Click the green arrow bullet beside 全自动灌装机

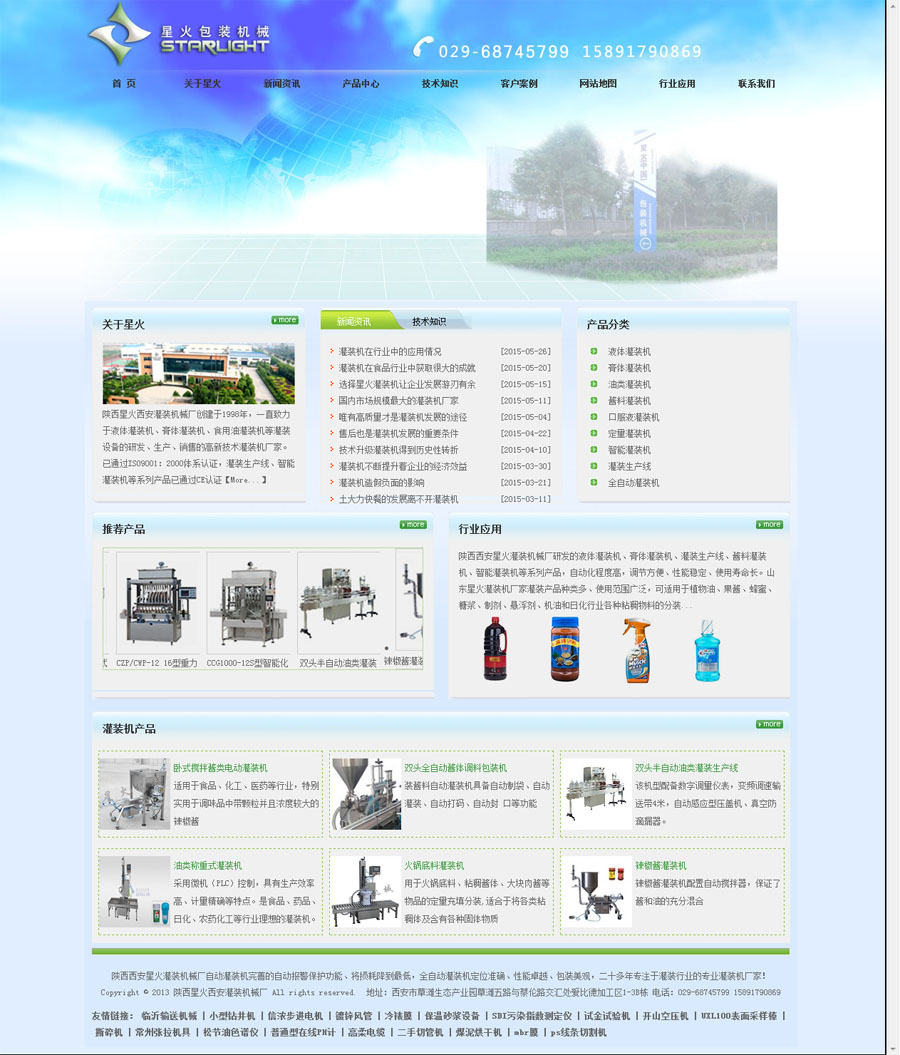pyautogui.click(x=594, y=483)
